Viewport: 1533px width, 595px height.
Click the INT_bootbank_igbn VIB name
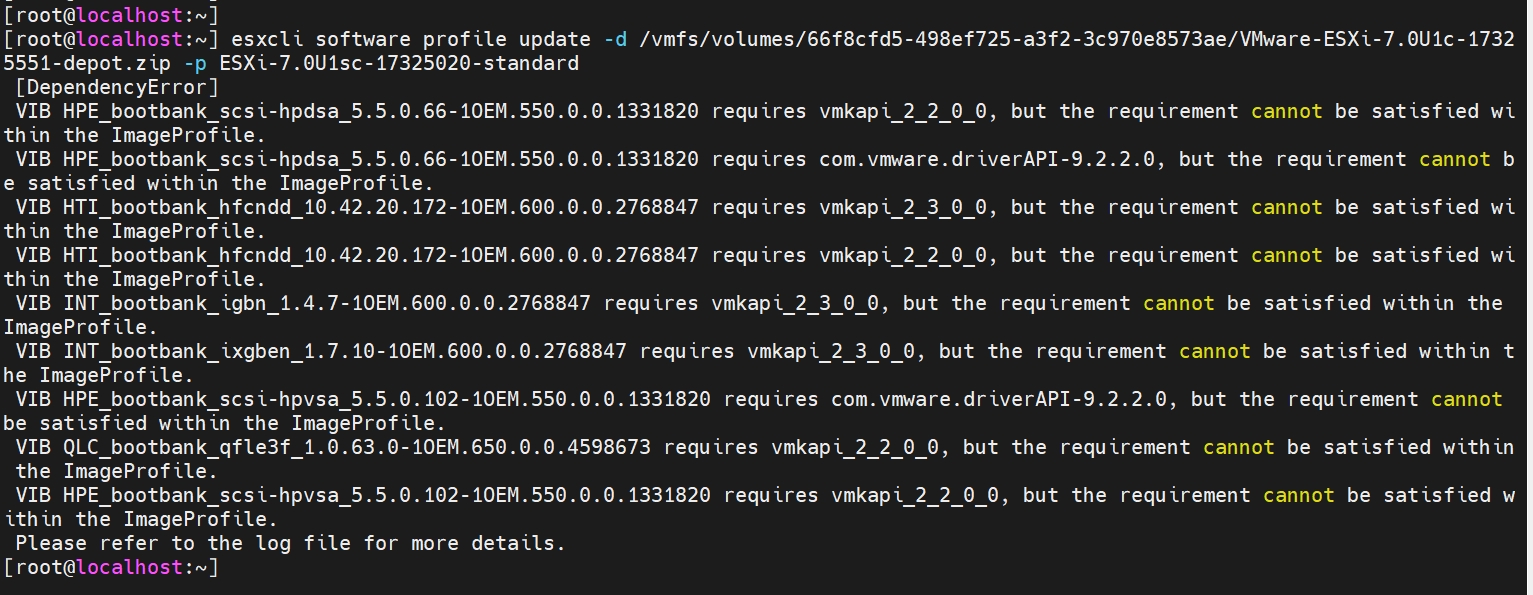pyautogui.click(x=326, y=303)
